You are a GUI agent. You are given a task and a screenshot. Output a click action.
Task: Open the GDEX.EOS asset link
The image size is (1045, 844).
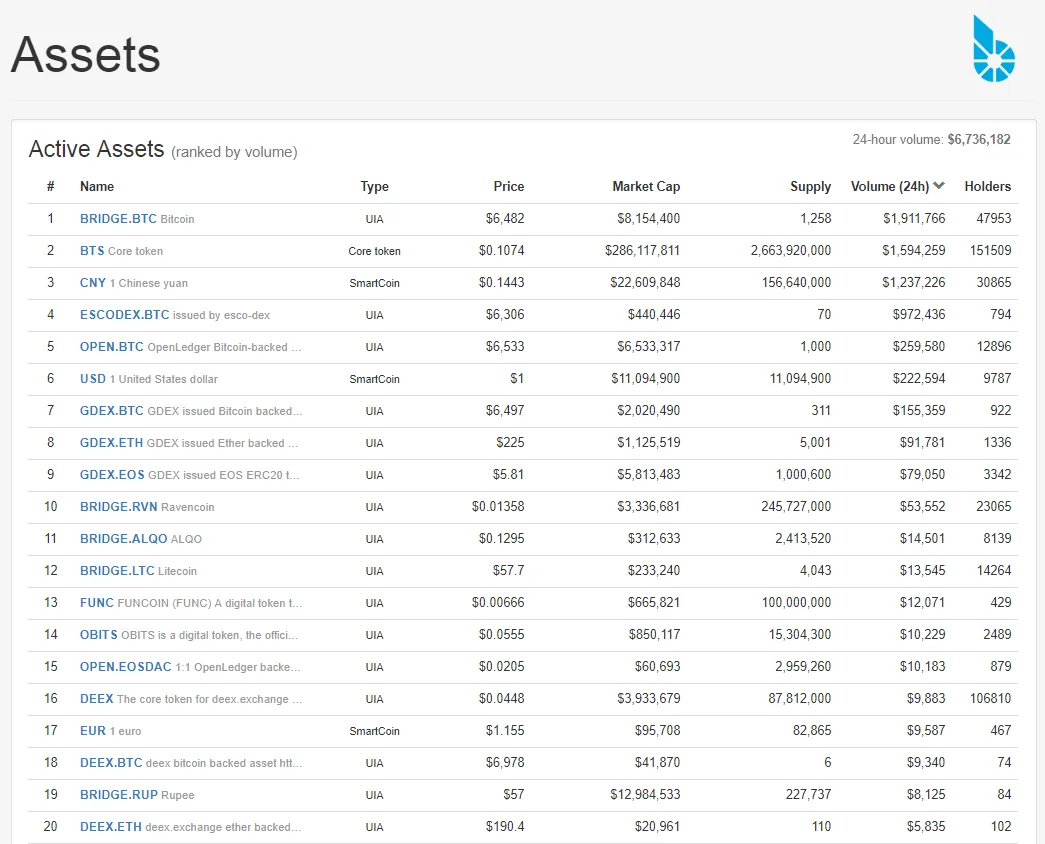coord(112,475)
